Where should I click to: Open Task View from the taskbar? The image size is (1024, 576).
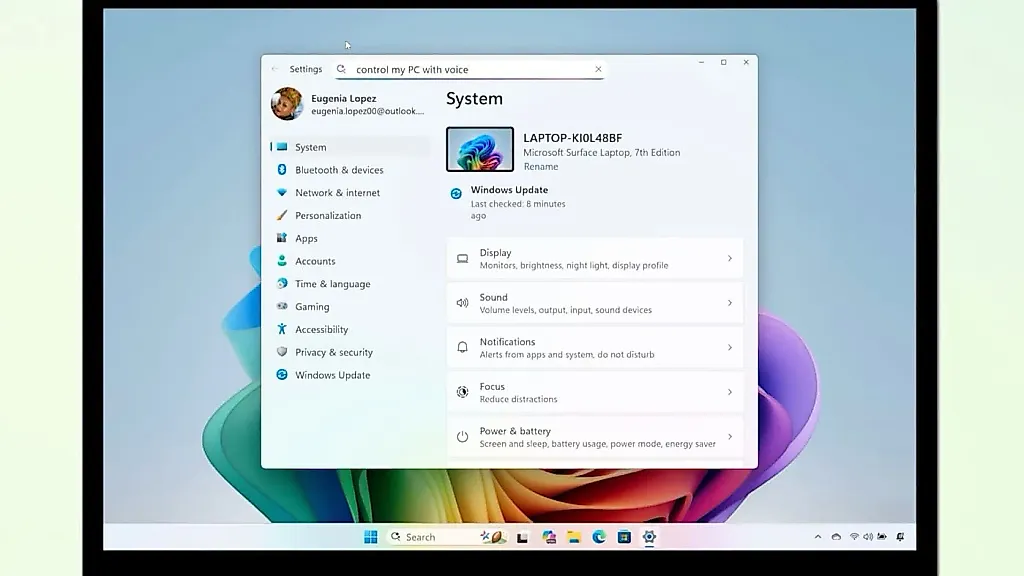coord(522,537)
